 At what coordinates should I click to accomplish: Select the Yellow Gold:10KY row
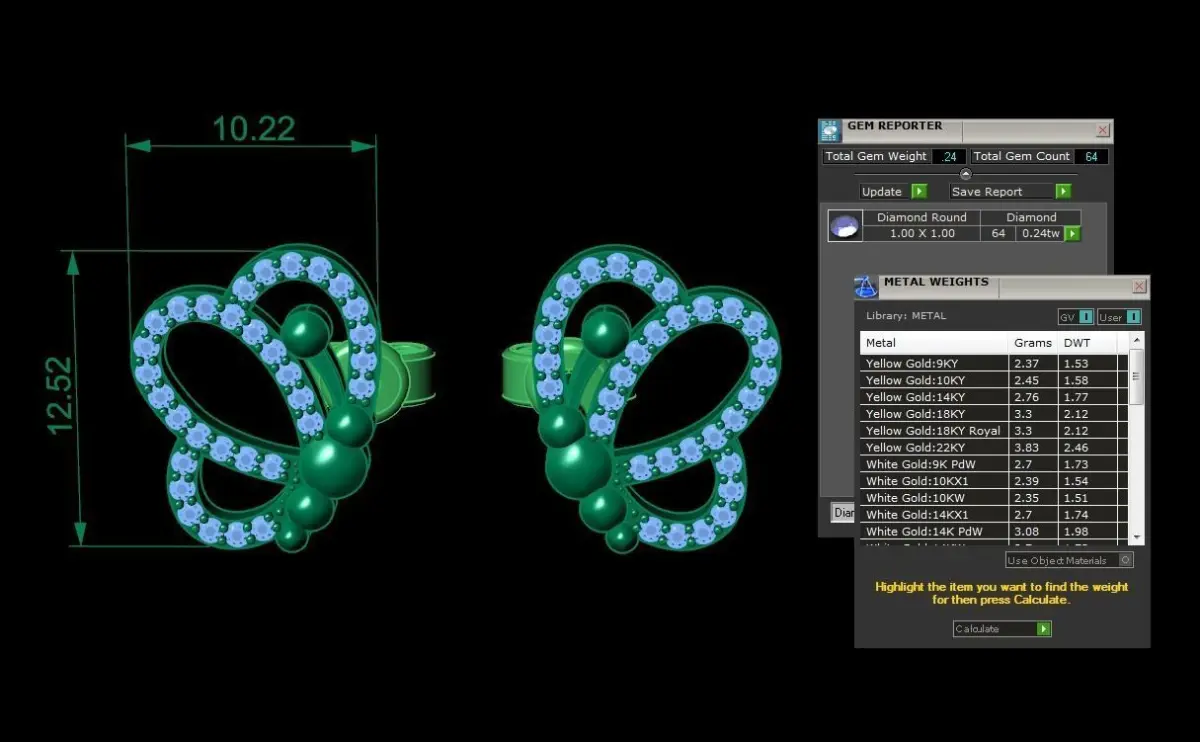pos(994,380)
